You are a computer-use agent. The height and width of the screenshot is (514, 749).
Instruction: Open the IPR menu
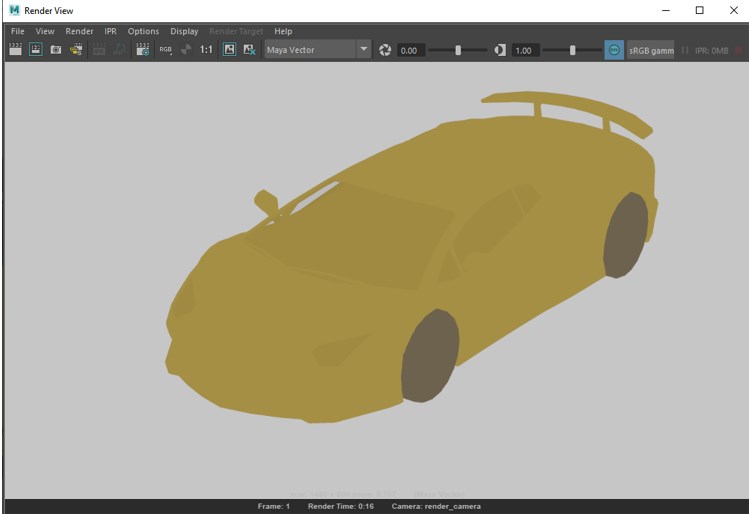[x=110, y=31]
